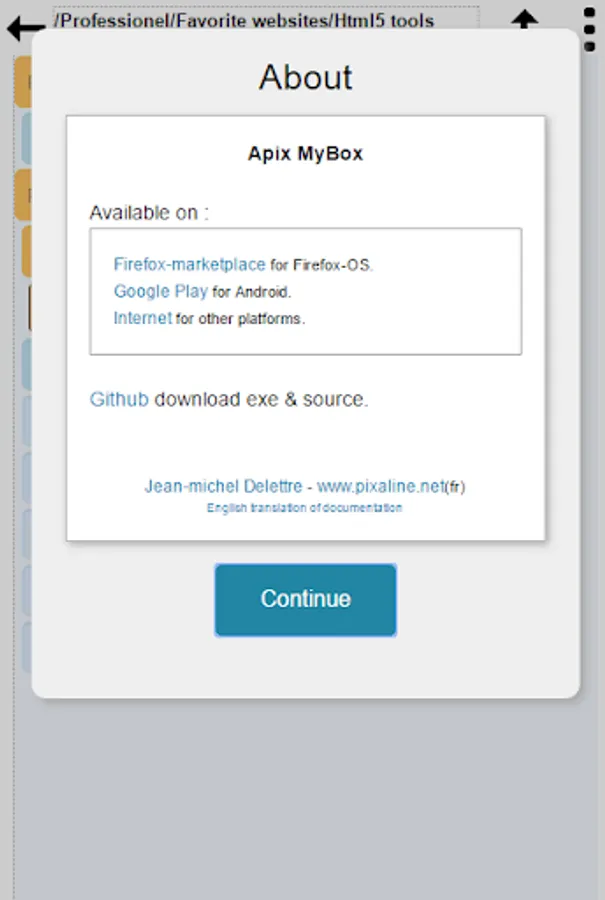The width and height of the screenshot is (605, 900).
Task: Click the Apix MyBox title text
Action: (306, 154)
